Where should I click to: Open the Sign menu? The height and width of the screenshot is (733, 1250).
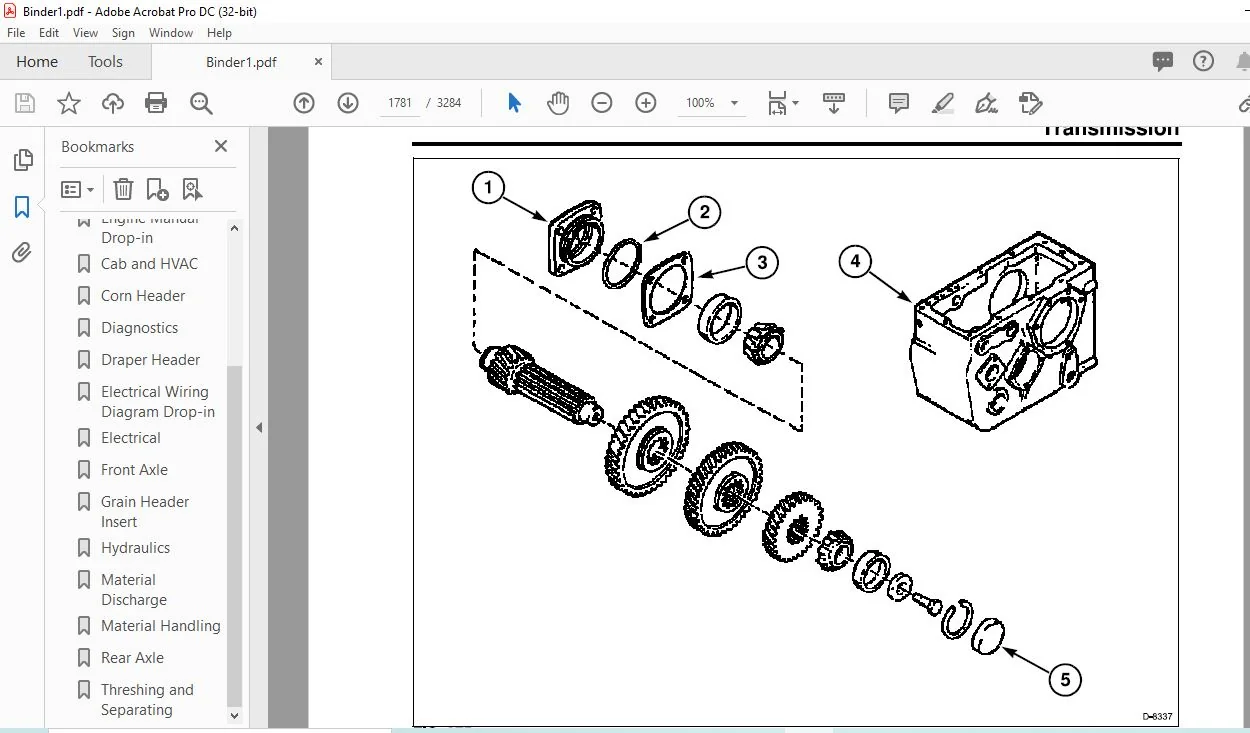[123, 33]
